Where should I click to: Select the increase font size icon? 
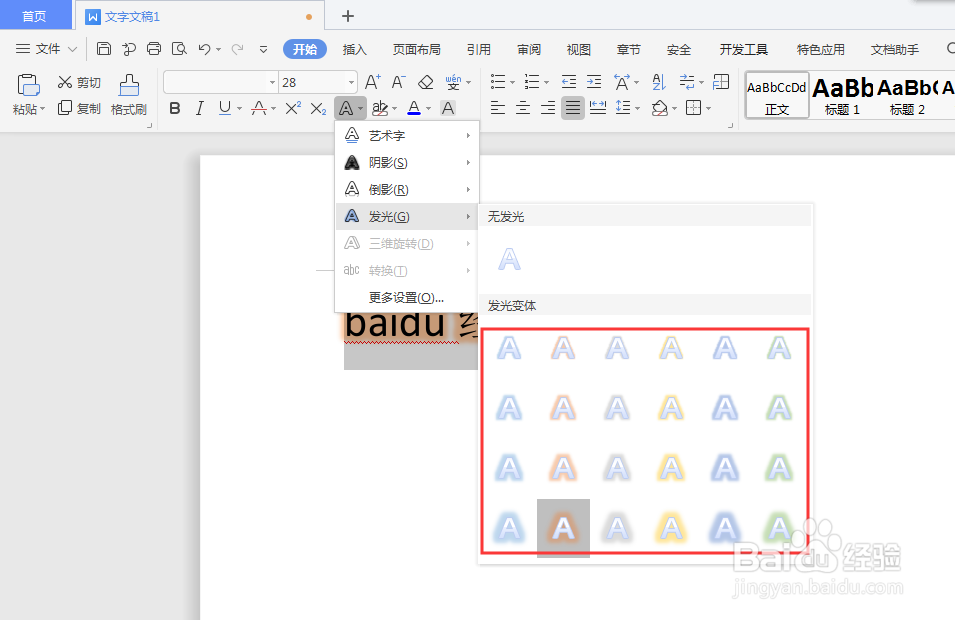pyautogui.click(x=372, y=79)
